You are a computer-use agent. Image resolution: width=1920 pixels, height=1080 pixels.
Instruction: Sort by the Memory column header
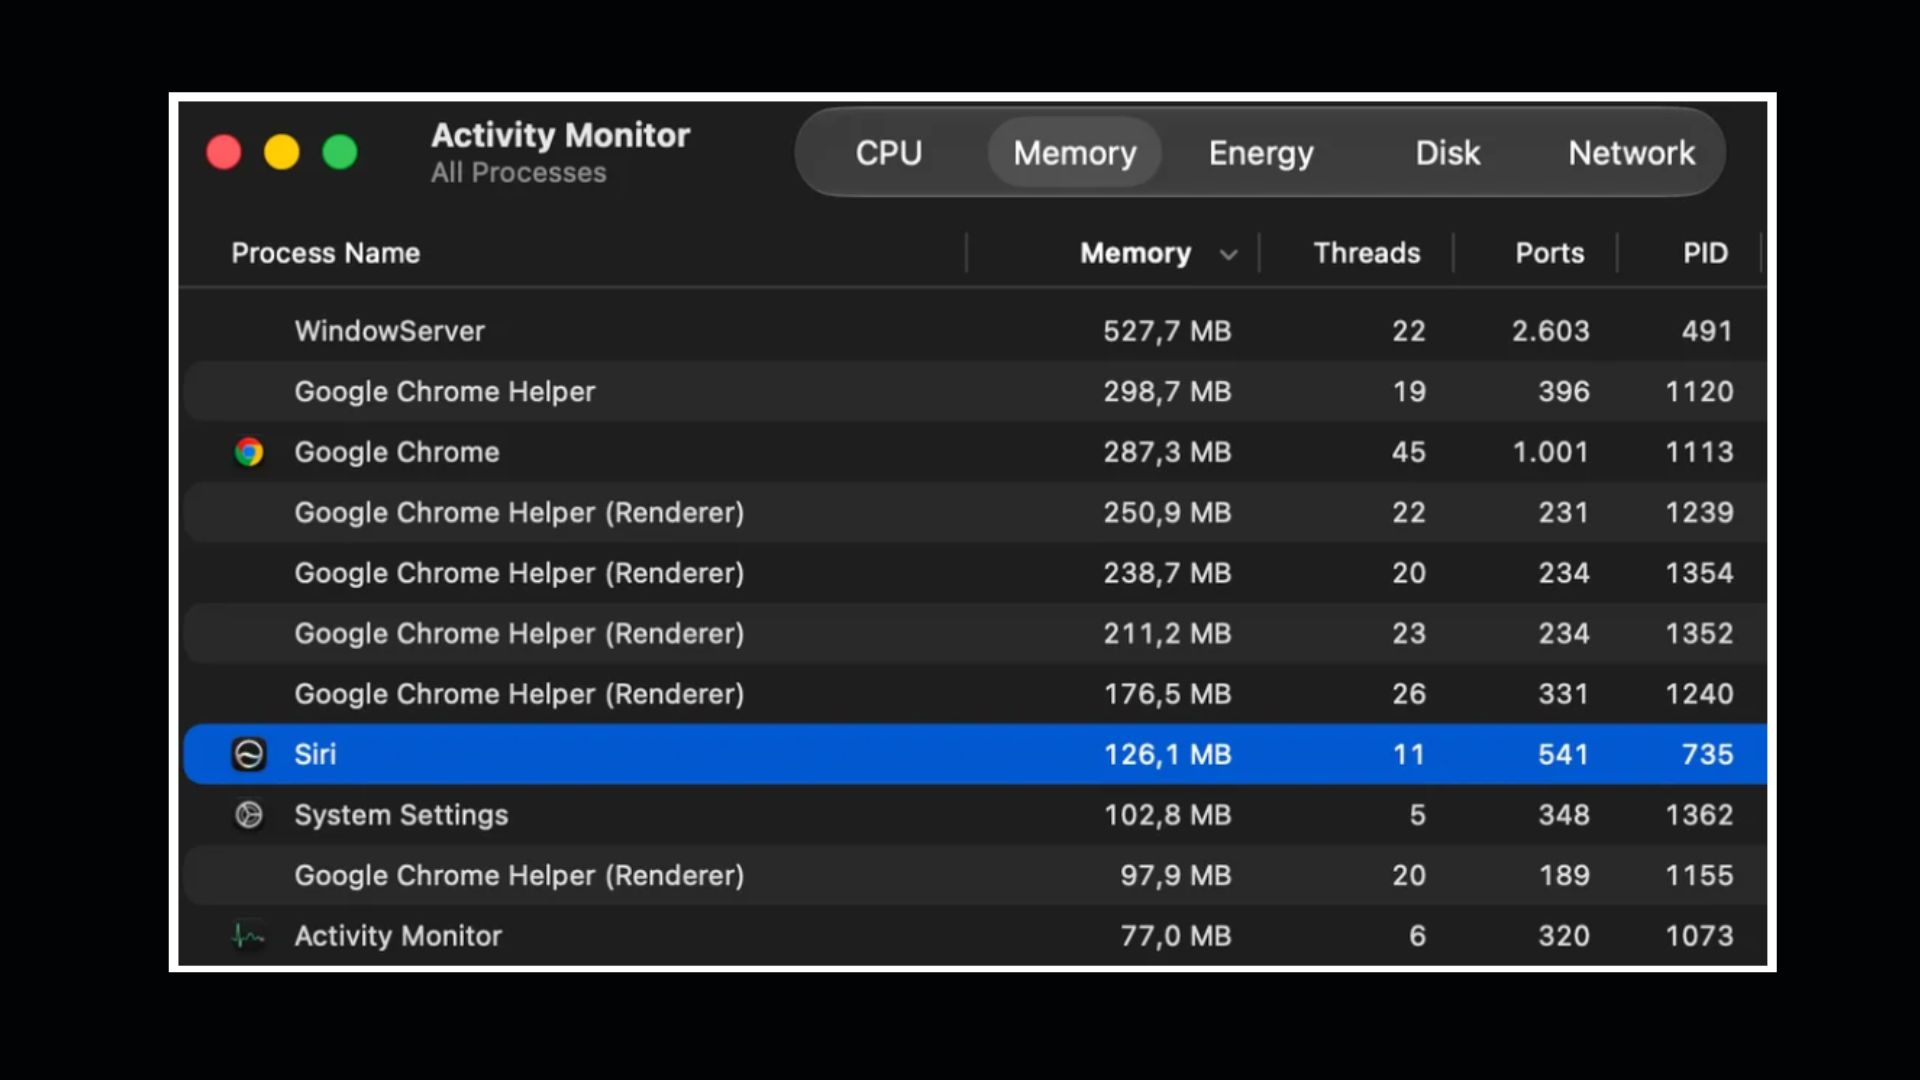coord(1135,253)
